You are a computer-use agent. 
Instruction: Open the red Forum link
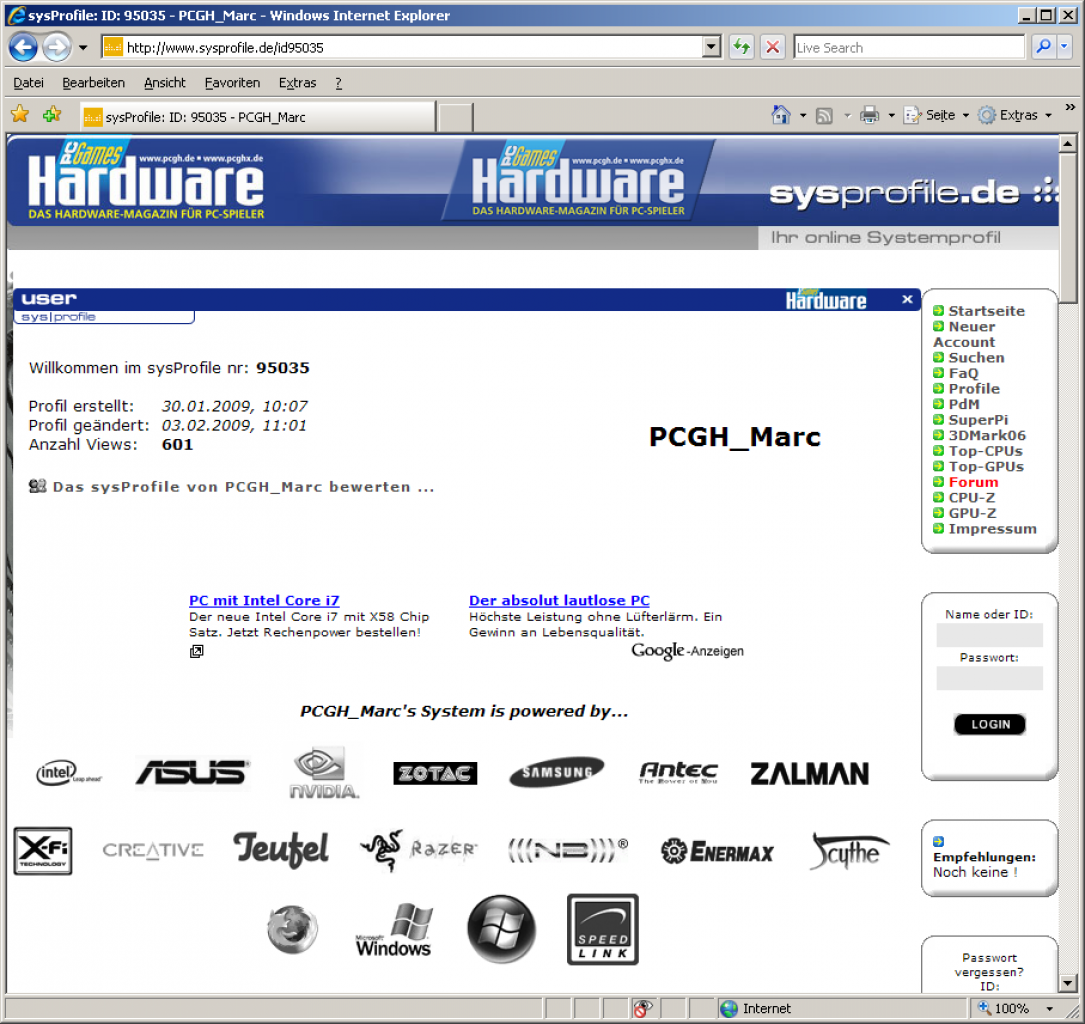973,482
